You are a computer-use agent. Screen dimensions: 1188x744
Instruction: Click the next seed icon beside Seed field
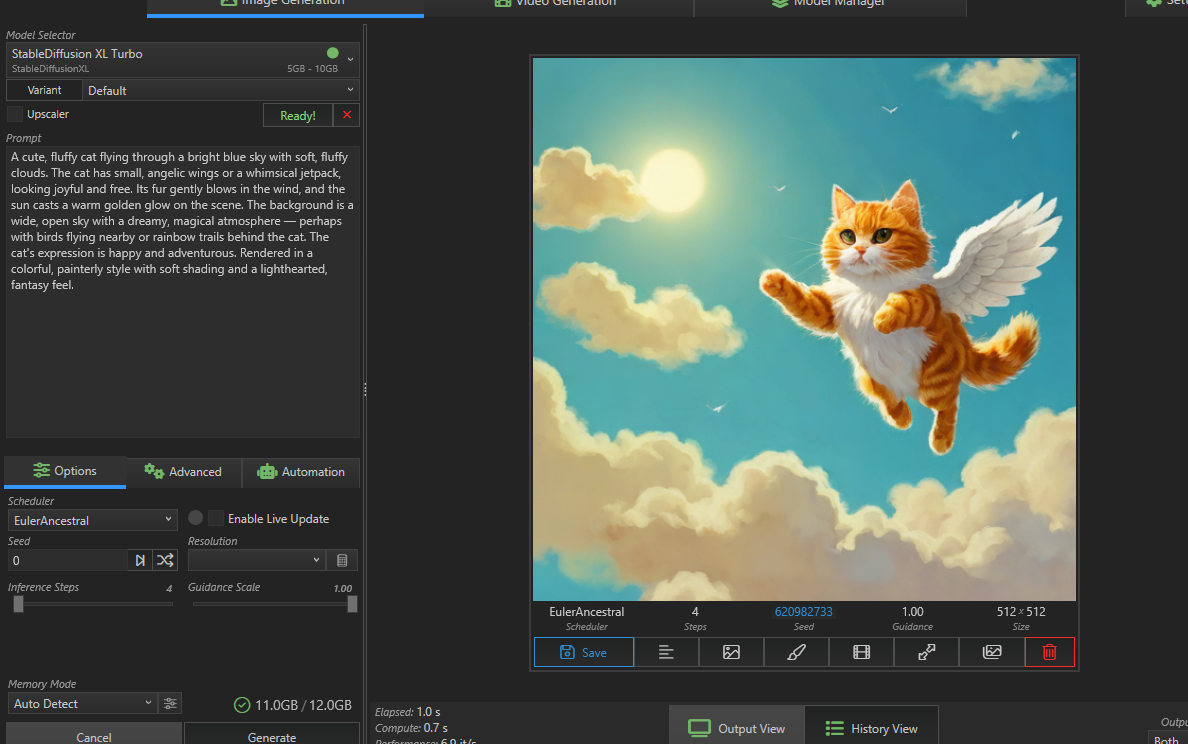[x=140, y=561]
